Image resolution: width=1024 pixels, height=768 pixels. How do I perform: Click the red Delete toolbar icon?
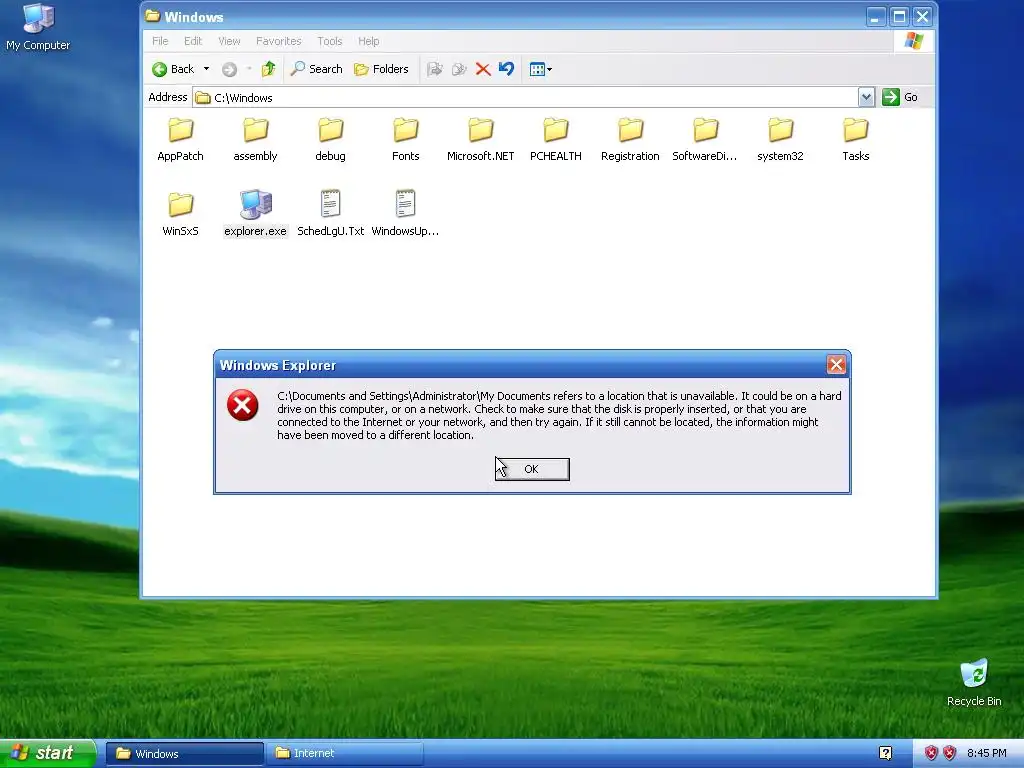[483, 69]
